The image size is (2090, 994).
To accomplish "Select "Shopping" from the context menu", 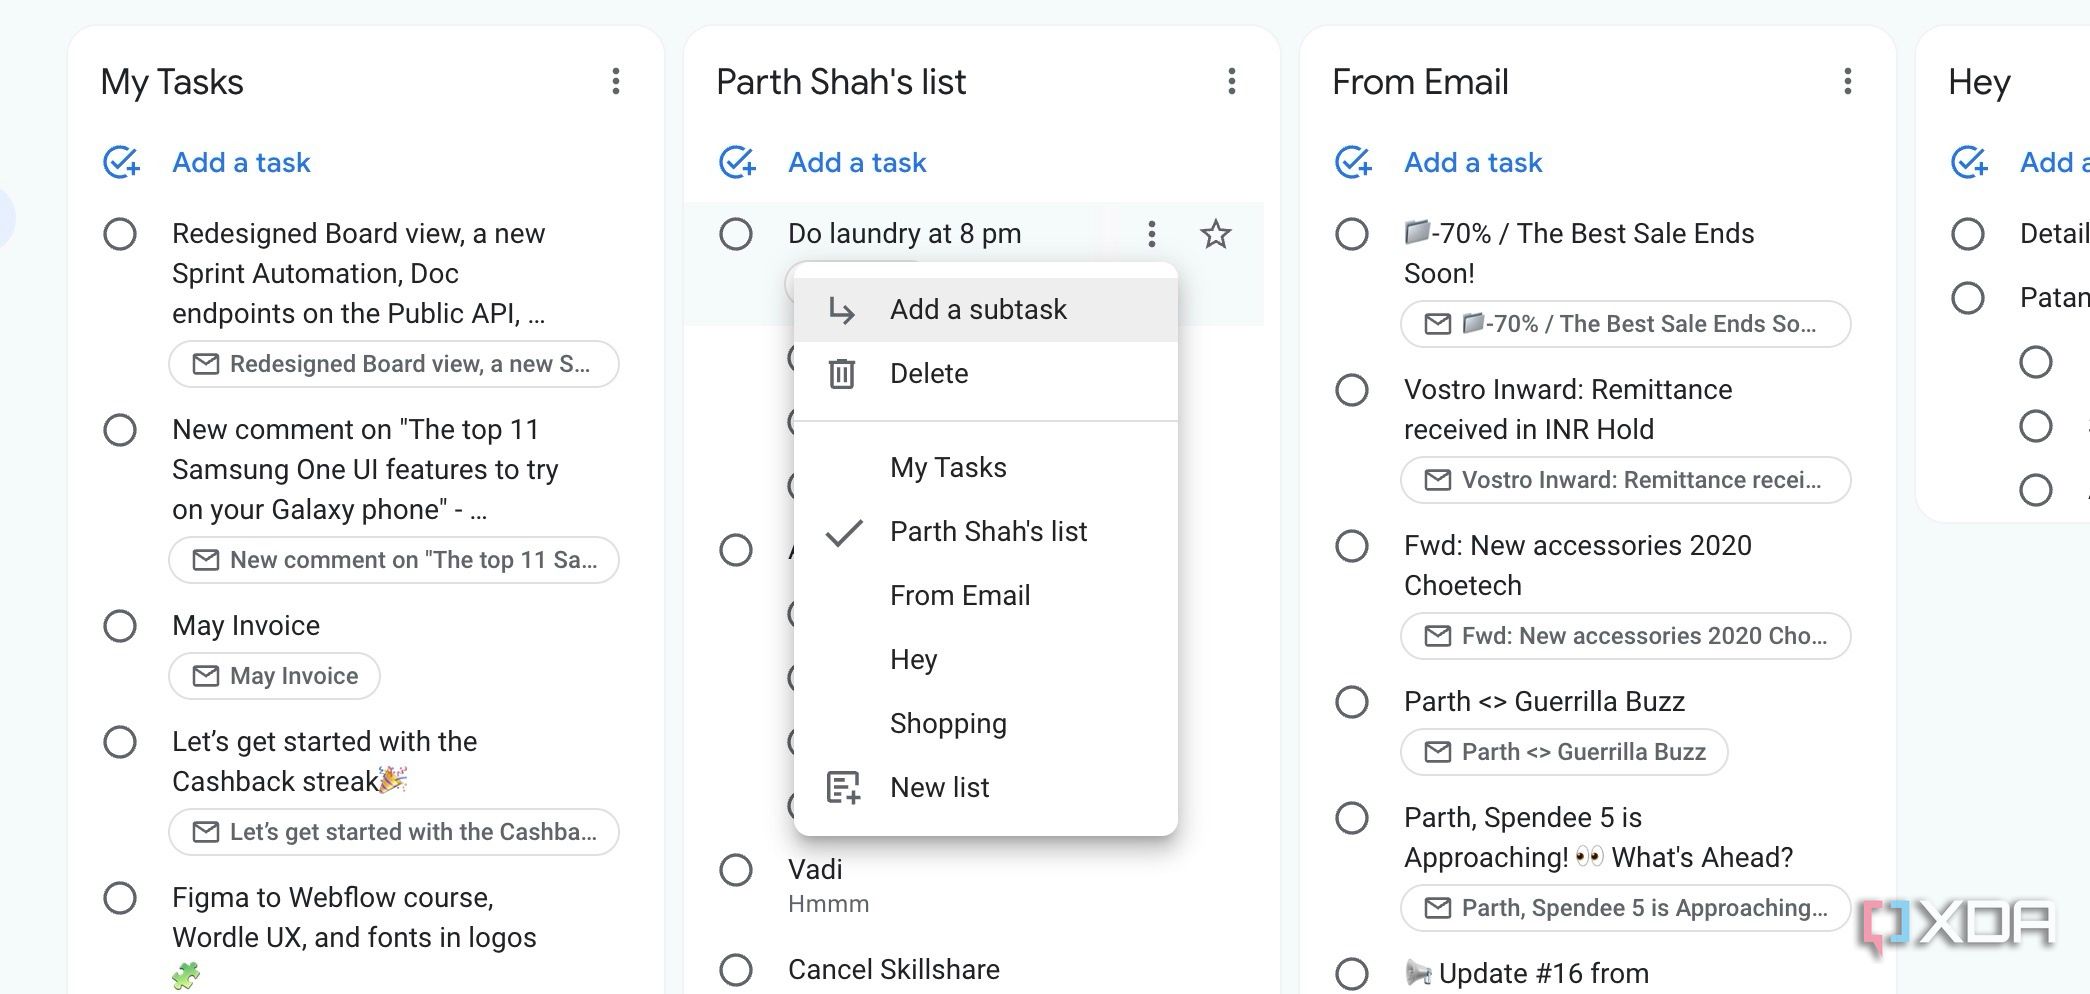I will pyautogui.click(x=947, y=723).
